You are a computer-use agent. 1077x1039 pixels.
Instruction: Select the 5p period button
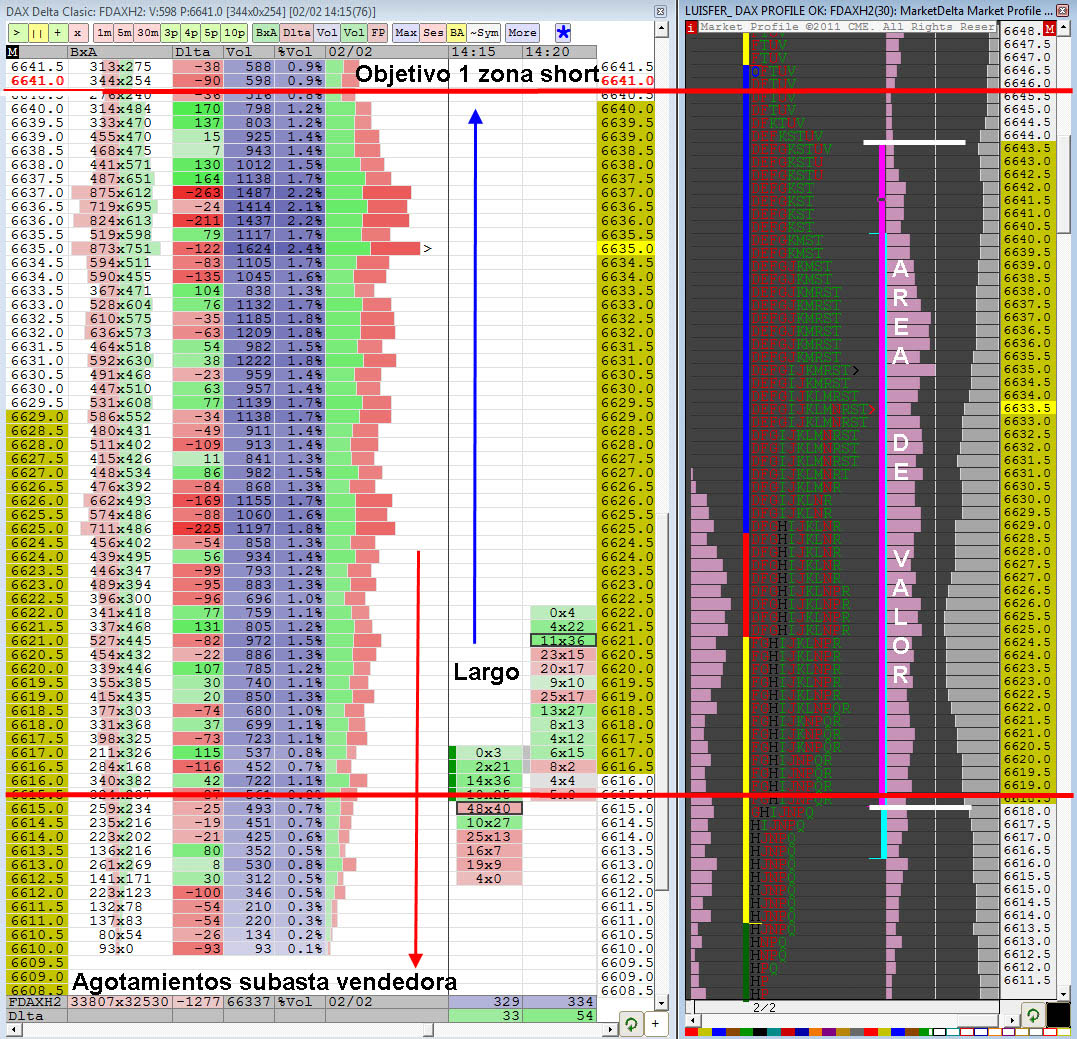[x=211, y=32]
